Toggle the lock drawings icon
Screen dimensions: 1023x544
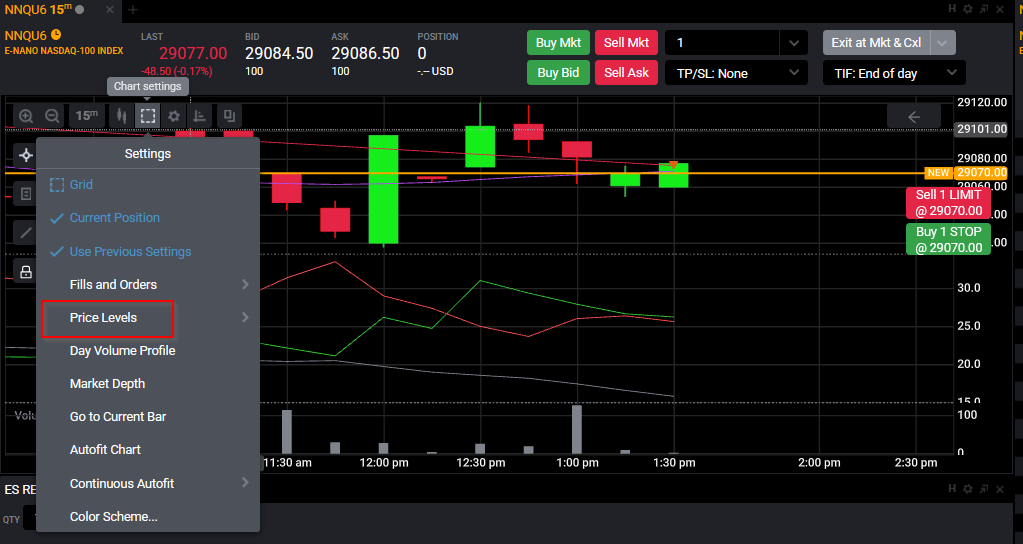click(25, 271)
